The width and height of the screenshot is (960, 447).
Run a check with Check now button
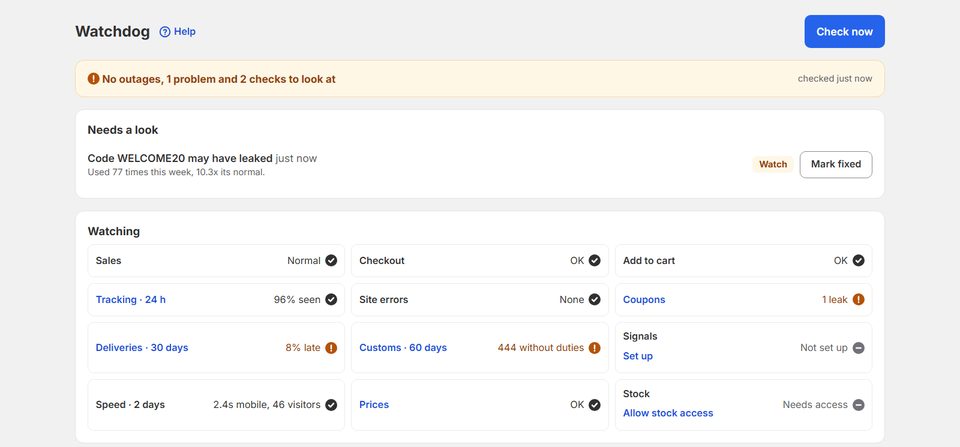point(844,31)
